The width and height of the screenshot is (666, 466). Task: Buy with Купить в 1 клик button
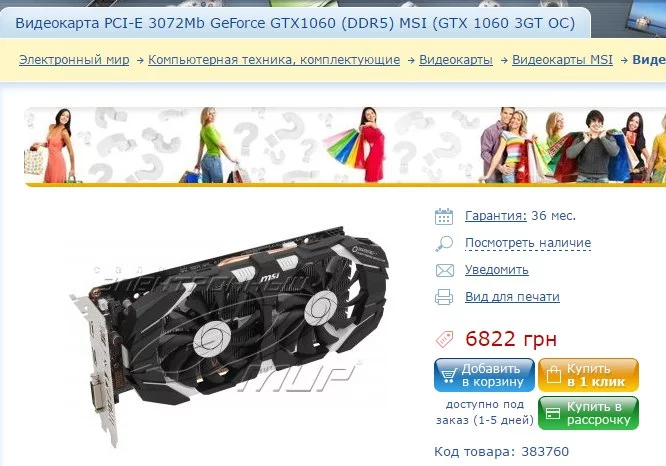pyautogui.click(x=588, y=375)
